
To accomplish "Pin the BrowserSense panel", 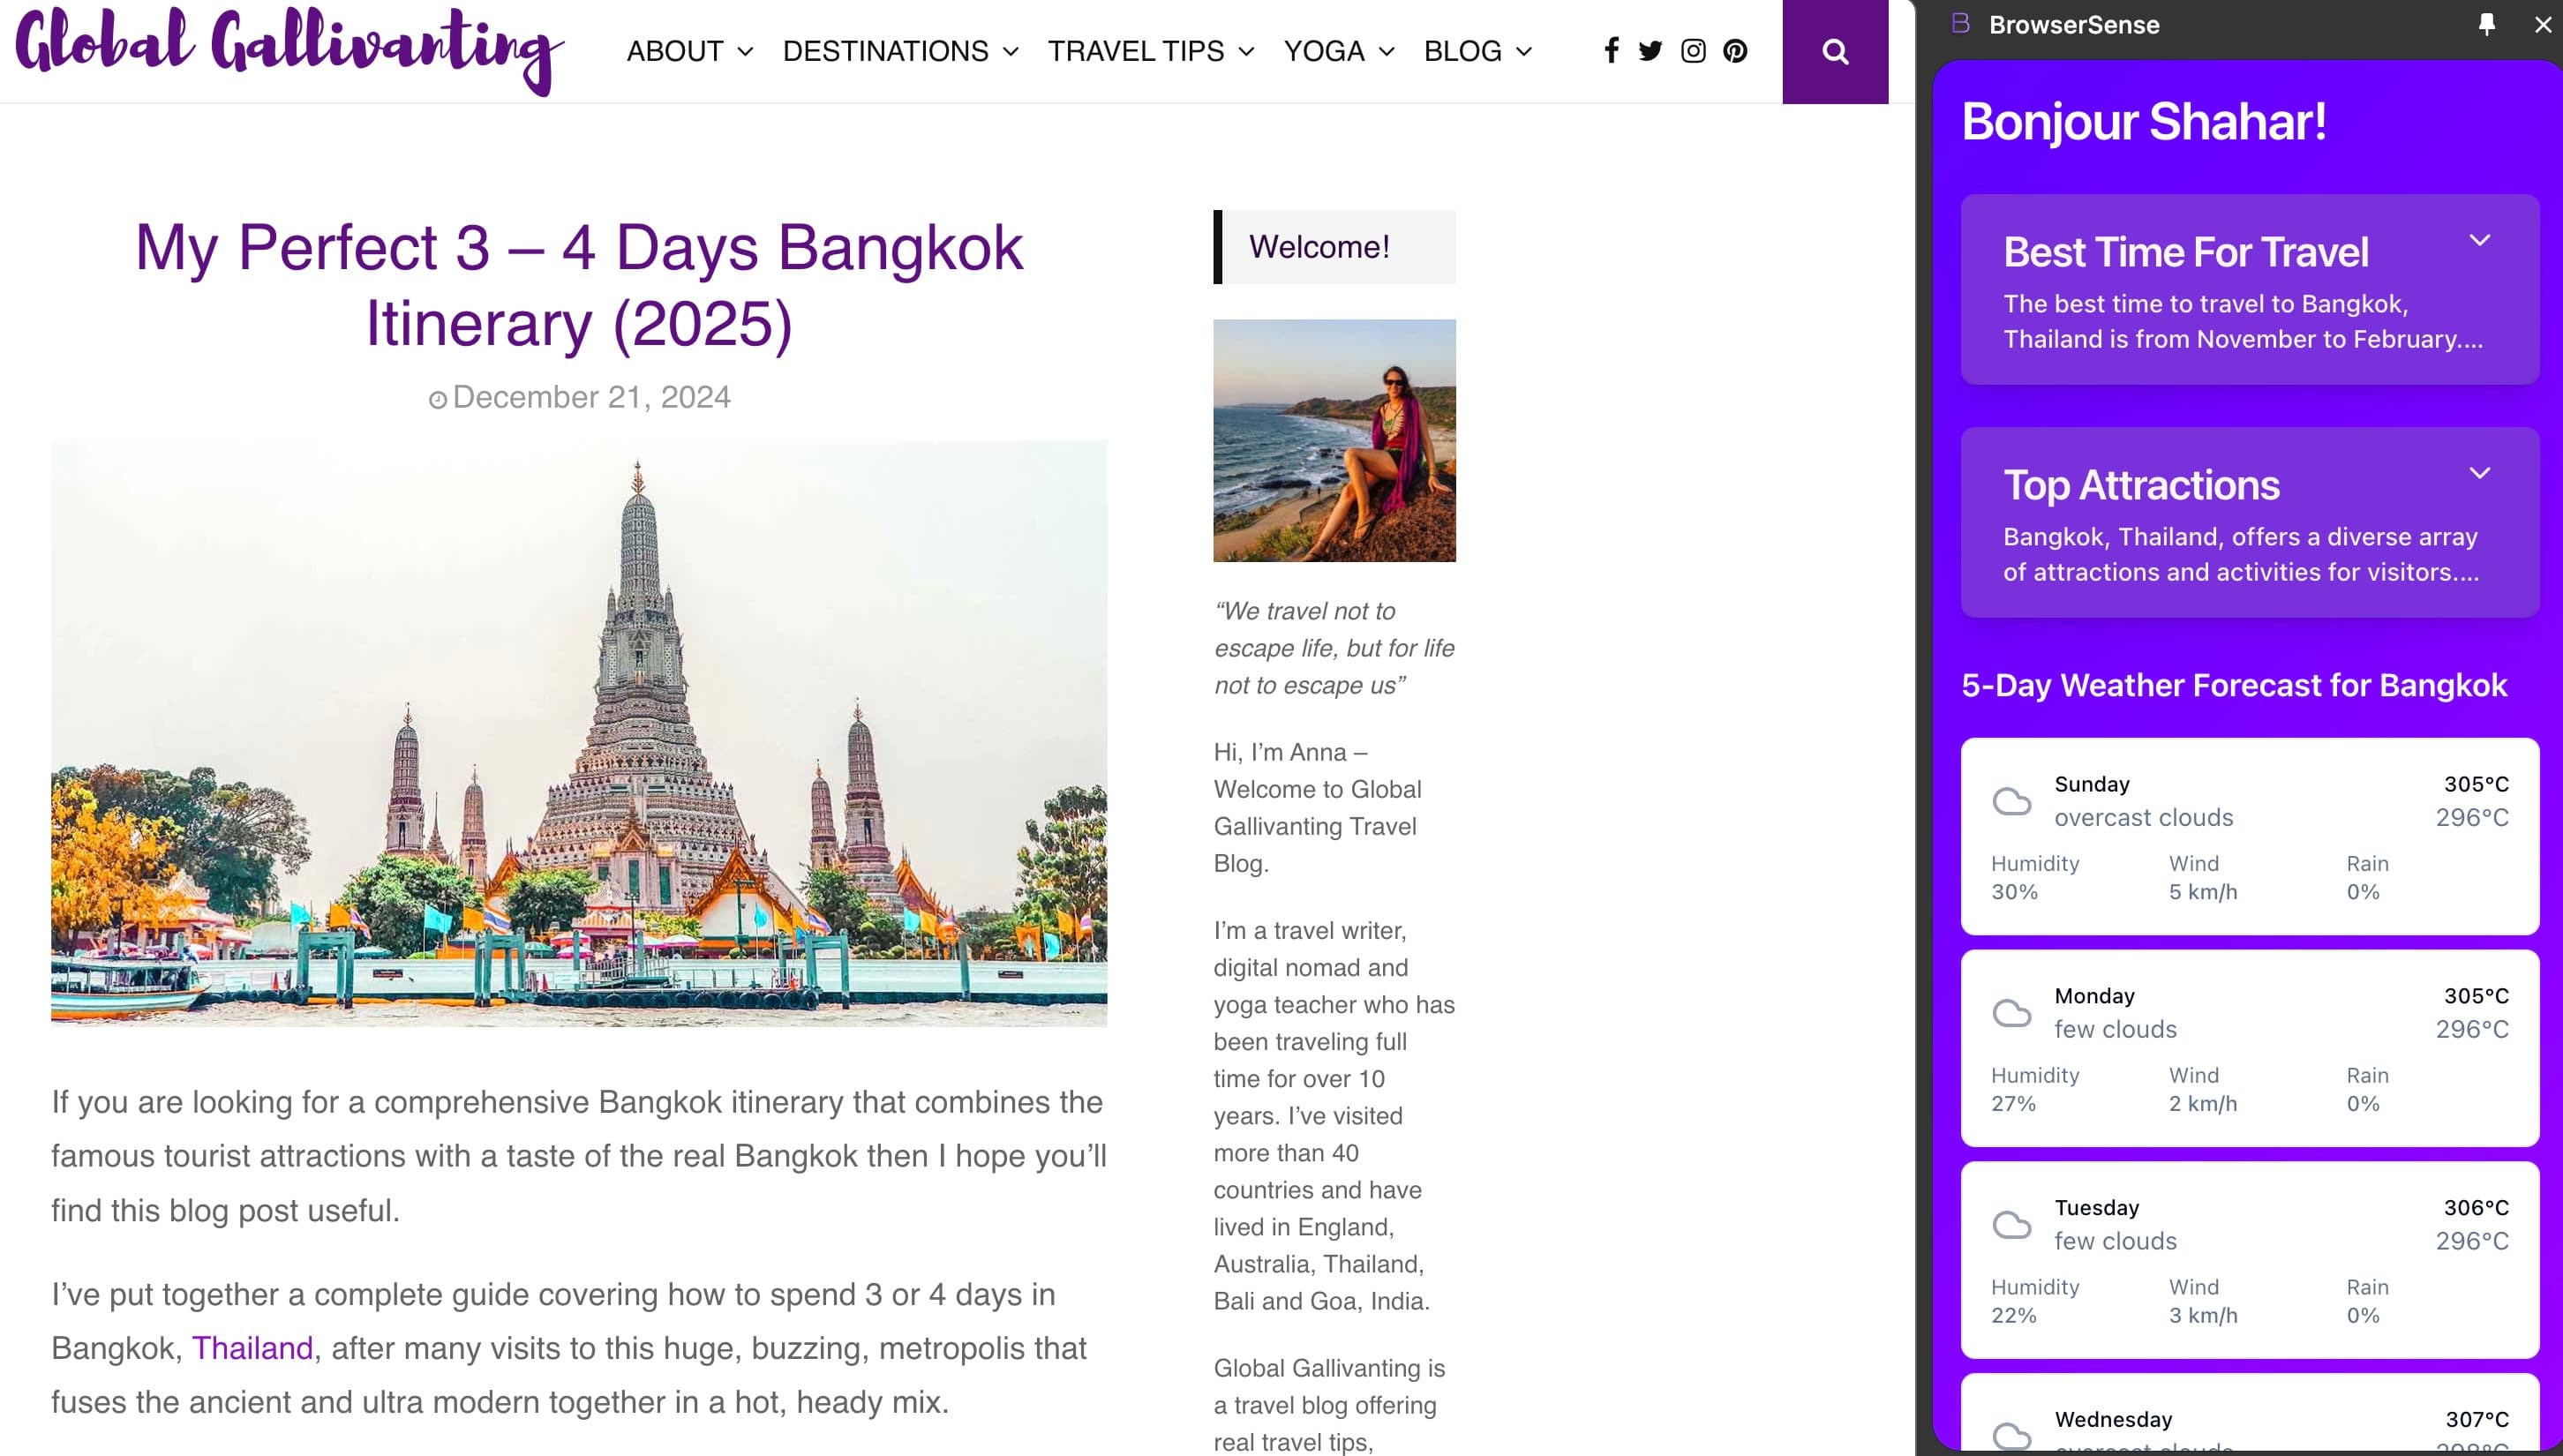I will [x=2486, y=24].
